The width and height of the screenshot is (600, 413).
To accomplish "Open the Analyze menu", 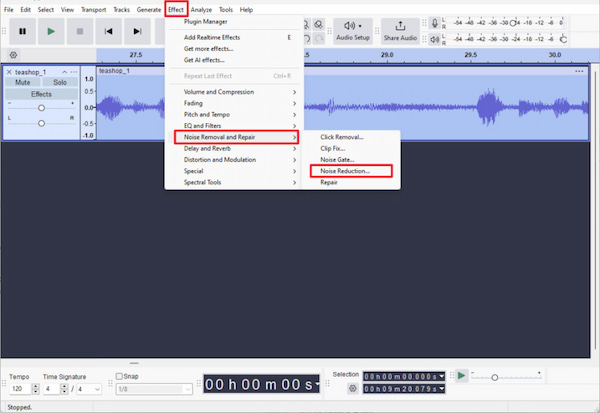I will click(201, 10).
